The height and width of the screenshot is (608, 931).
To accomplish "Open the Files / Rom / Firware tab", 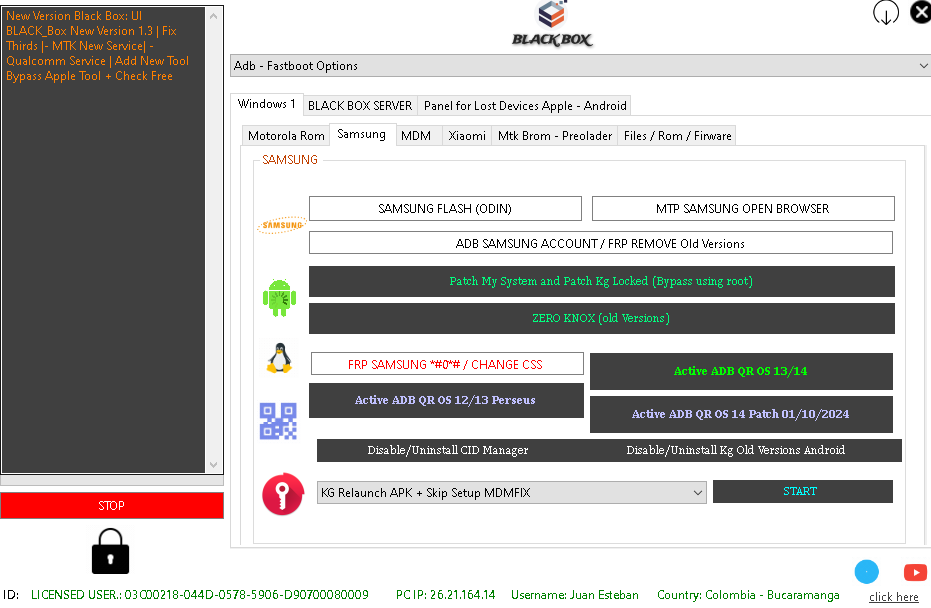I will tap(677, 136).
